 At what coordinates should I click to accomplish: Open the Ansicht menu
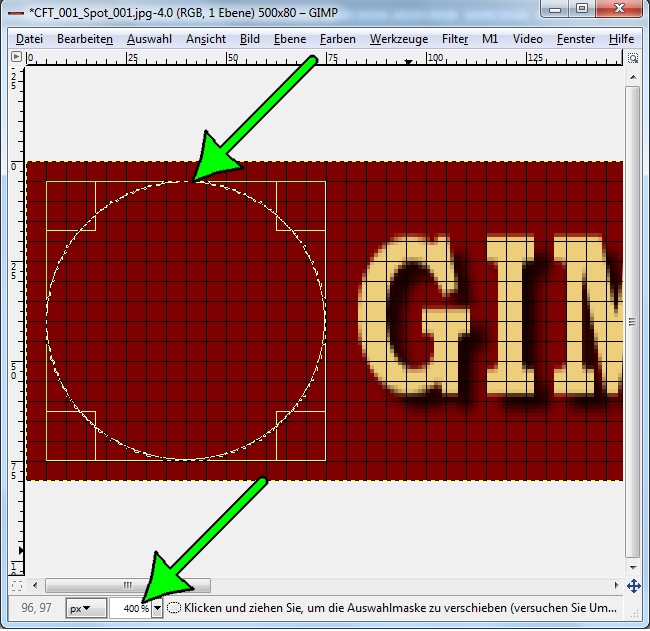[206, 39]
